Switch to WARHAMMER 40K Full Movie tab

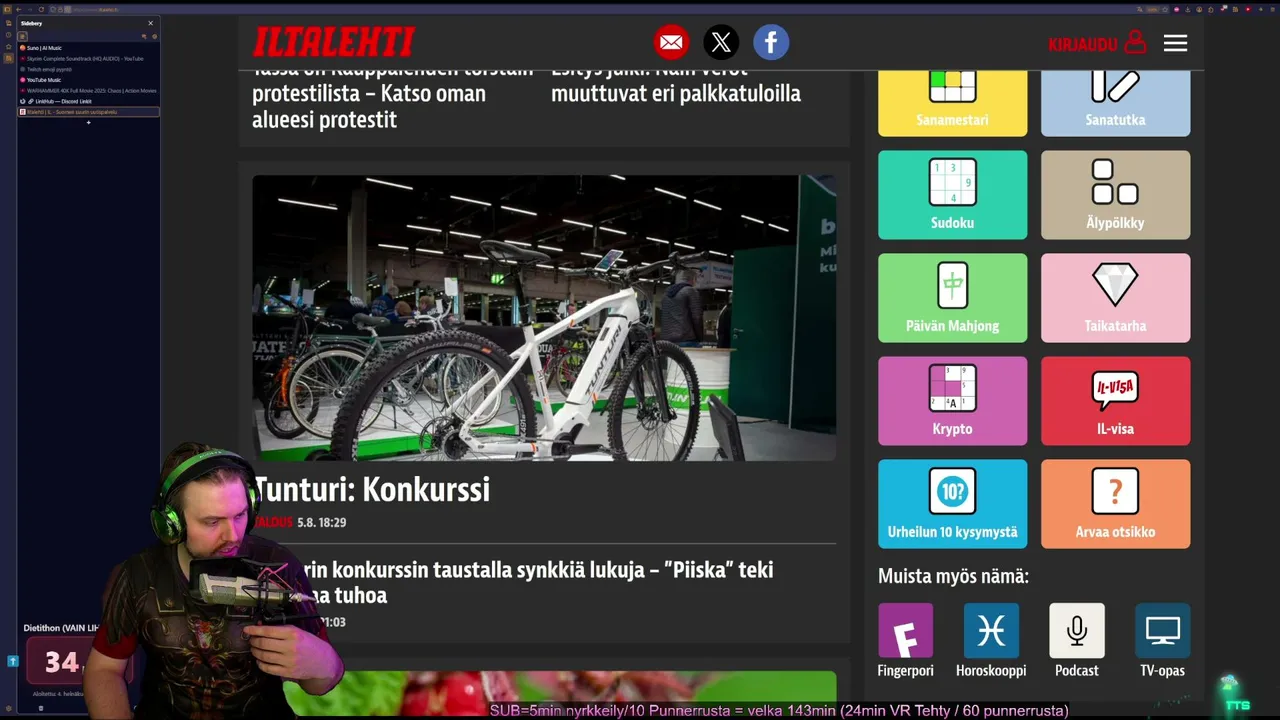click(x=88, y=90)
